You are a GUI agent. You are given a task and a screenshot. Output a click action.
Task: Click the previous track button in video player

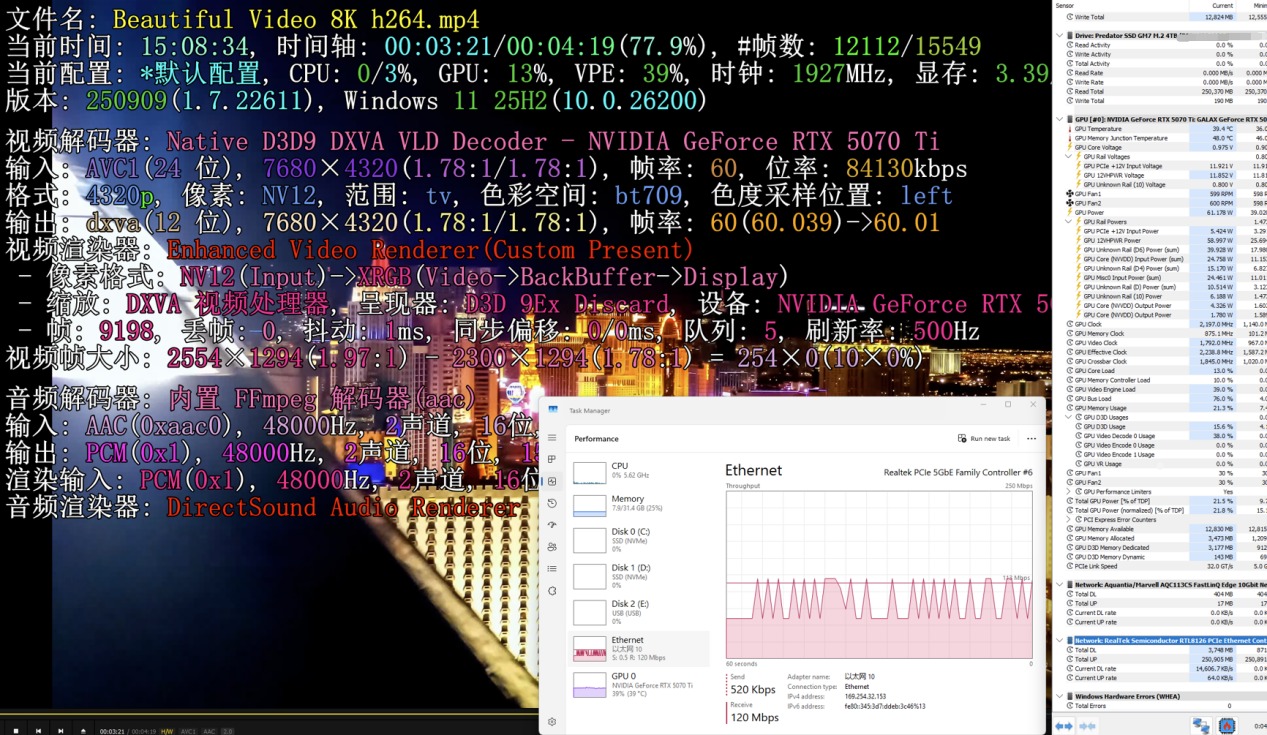coord(38,731)
